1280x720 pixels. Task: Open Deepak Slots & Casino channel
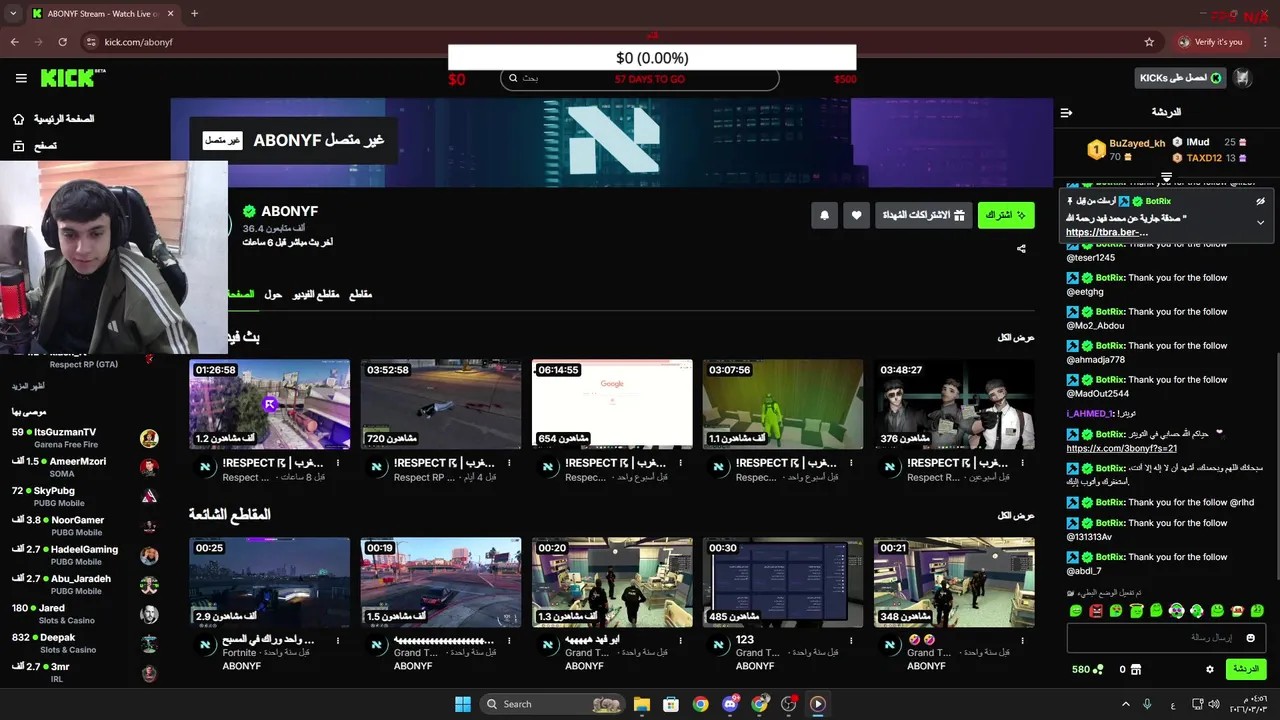coord(85,643)
